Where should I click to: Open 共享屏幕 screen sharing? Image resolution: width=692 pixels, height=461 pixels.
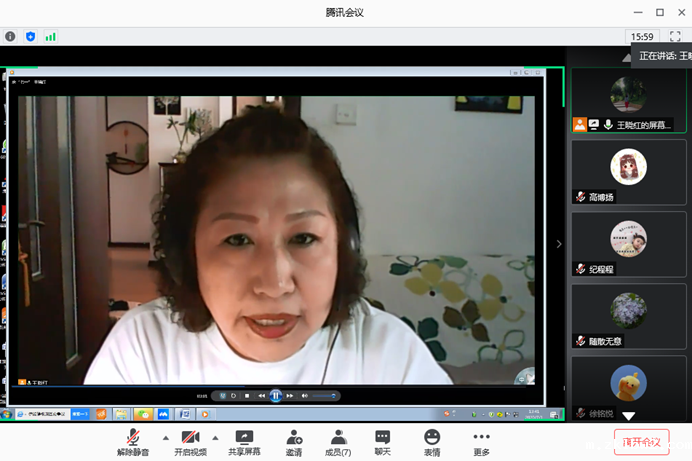coord(244,442)
